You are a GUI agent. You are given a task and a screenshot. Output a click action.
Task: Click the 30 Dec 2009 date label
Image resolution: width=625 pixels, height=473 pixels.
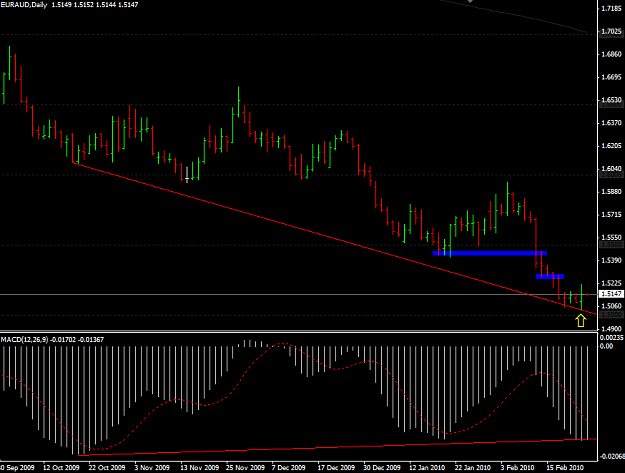(x=382, y=467)
